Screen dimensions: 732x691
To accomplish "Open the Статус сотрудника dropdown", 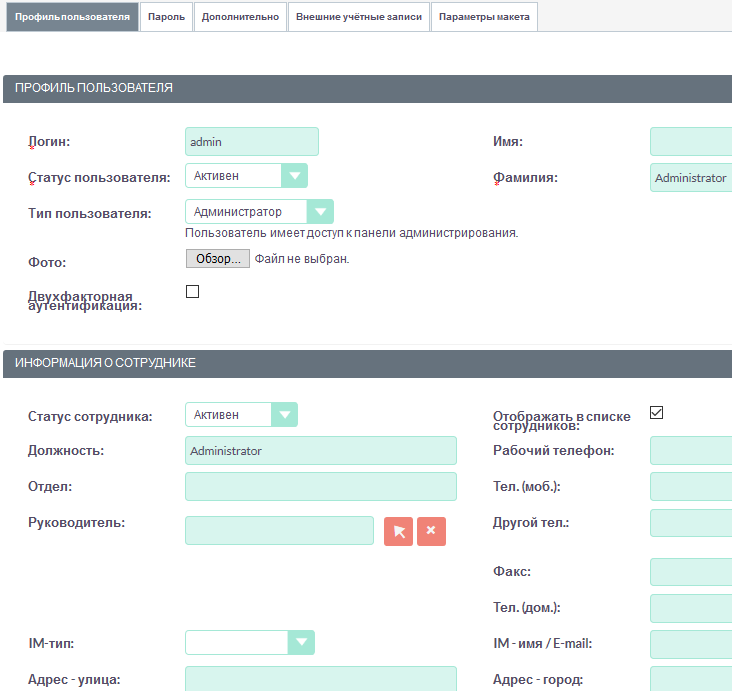I will (241, 415).
